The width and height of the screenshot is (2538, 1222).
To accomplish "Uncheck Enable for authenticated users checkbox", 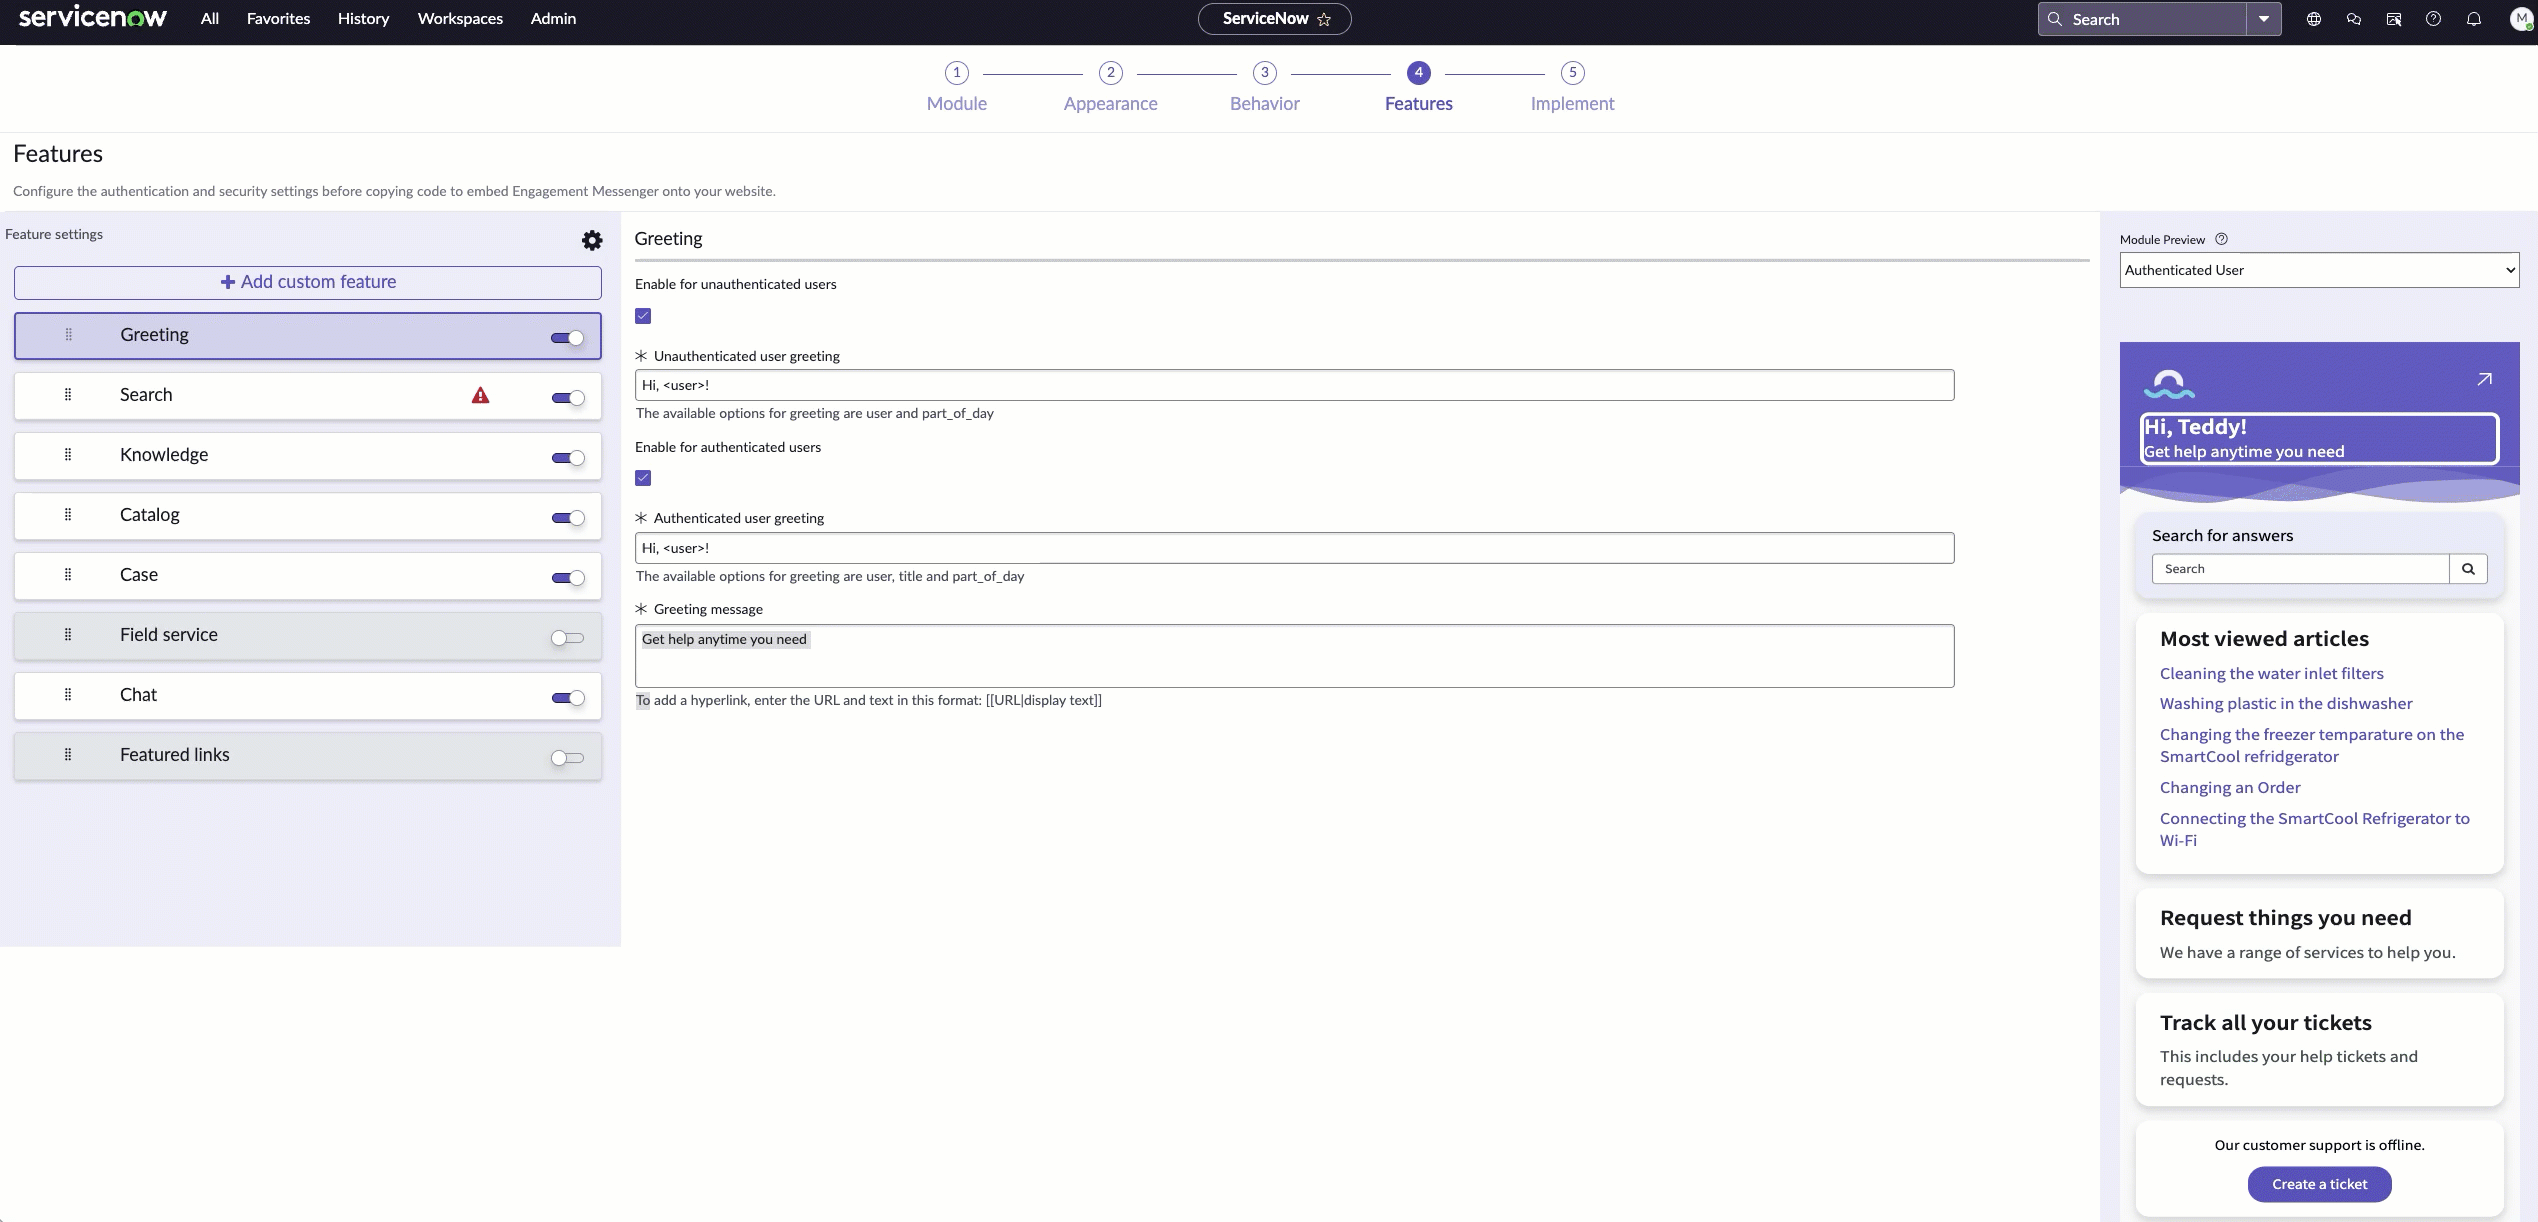I will point(643,478).
